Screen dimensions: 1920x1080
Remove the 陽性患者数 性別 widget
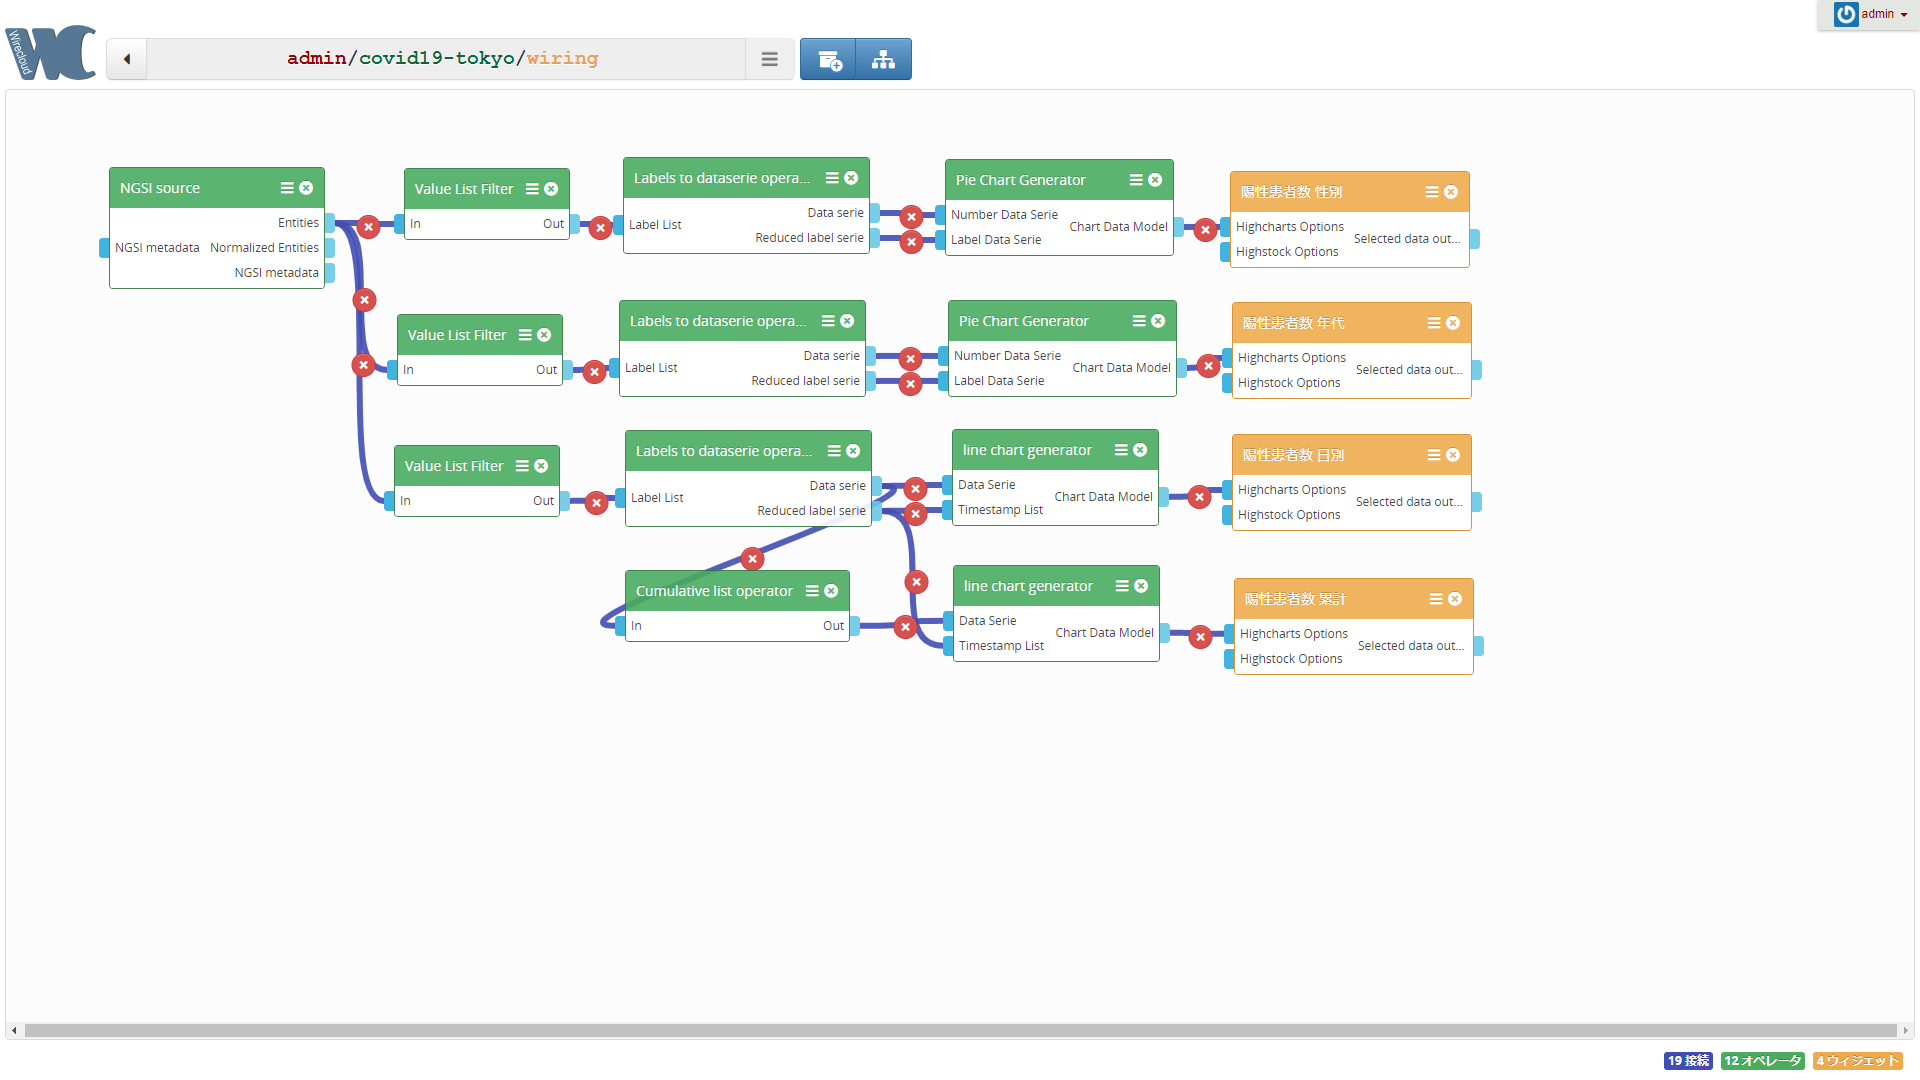pos(1451,192)
